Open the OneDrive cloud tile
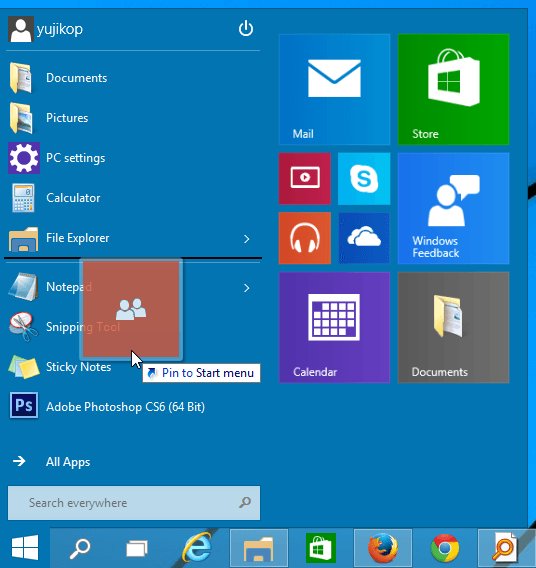Image resolution: width=536 pixels, height=568 pixels. pos(364,238)
